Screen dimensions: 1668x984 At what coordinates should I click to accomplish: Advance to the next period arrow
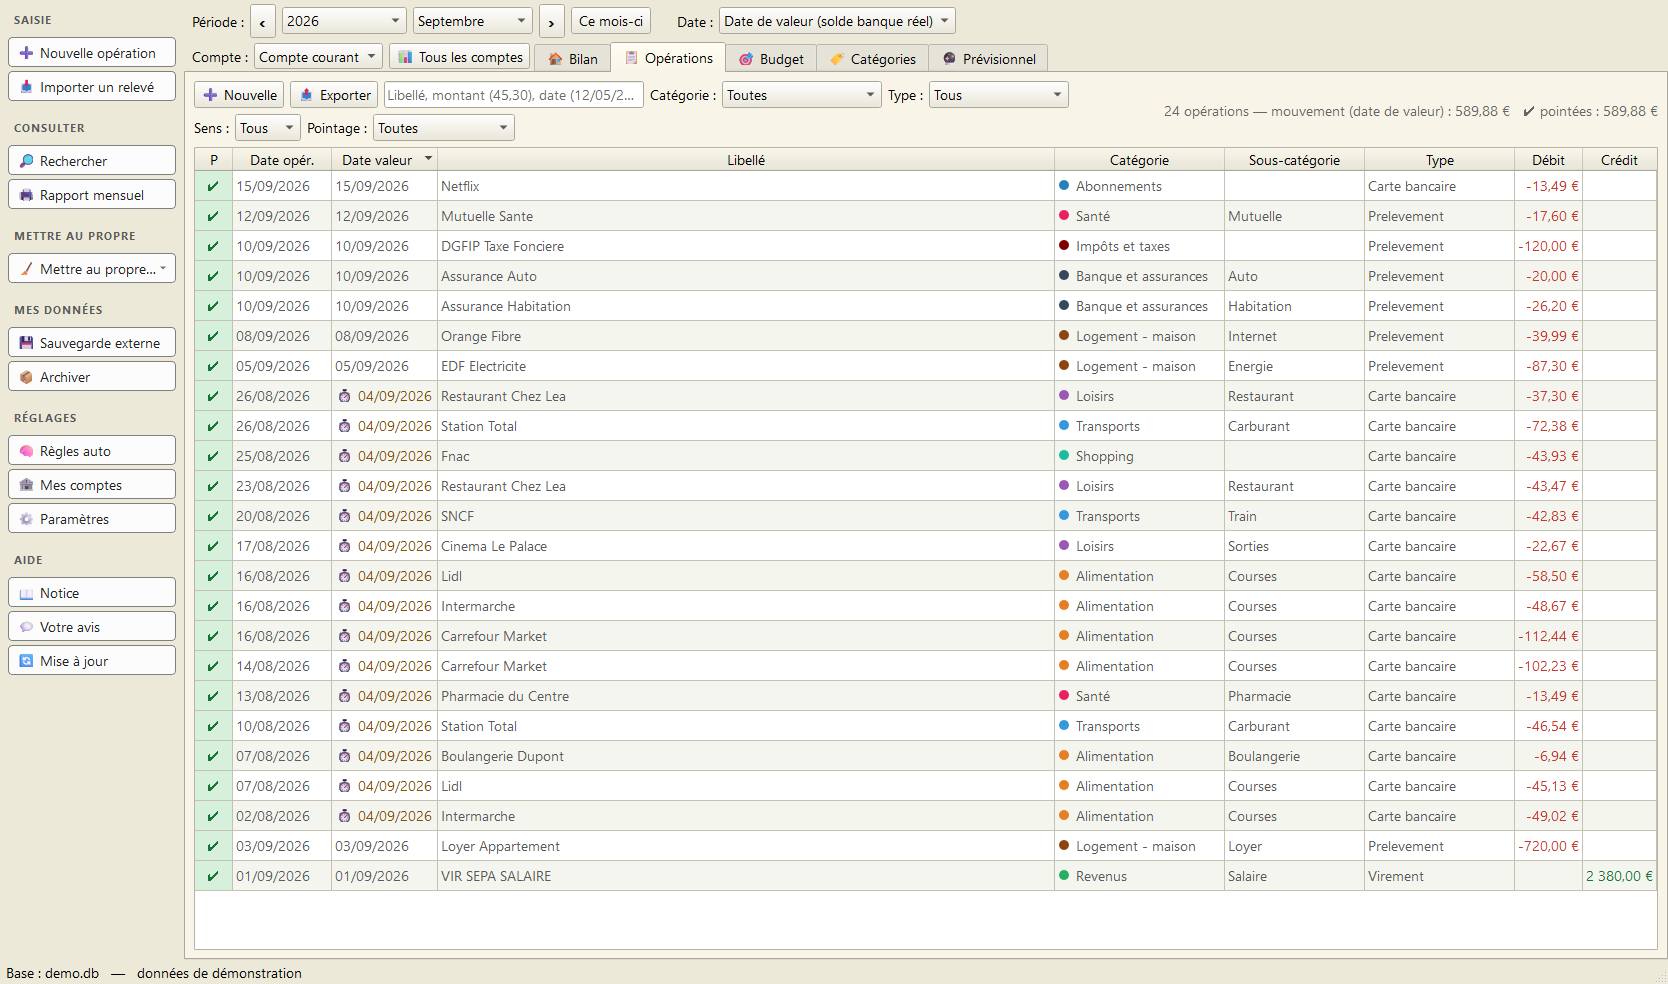(x=552, y=21)
